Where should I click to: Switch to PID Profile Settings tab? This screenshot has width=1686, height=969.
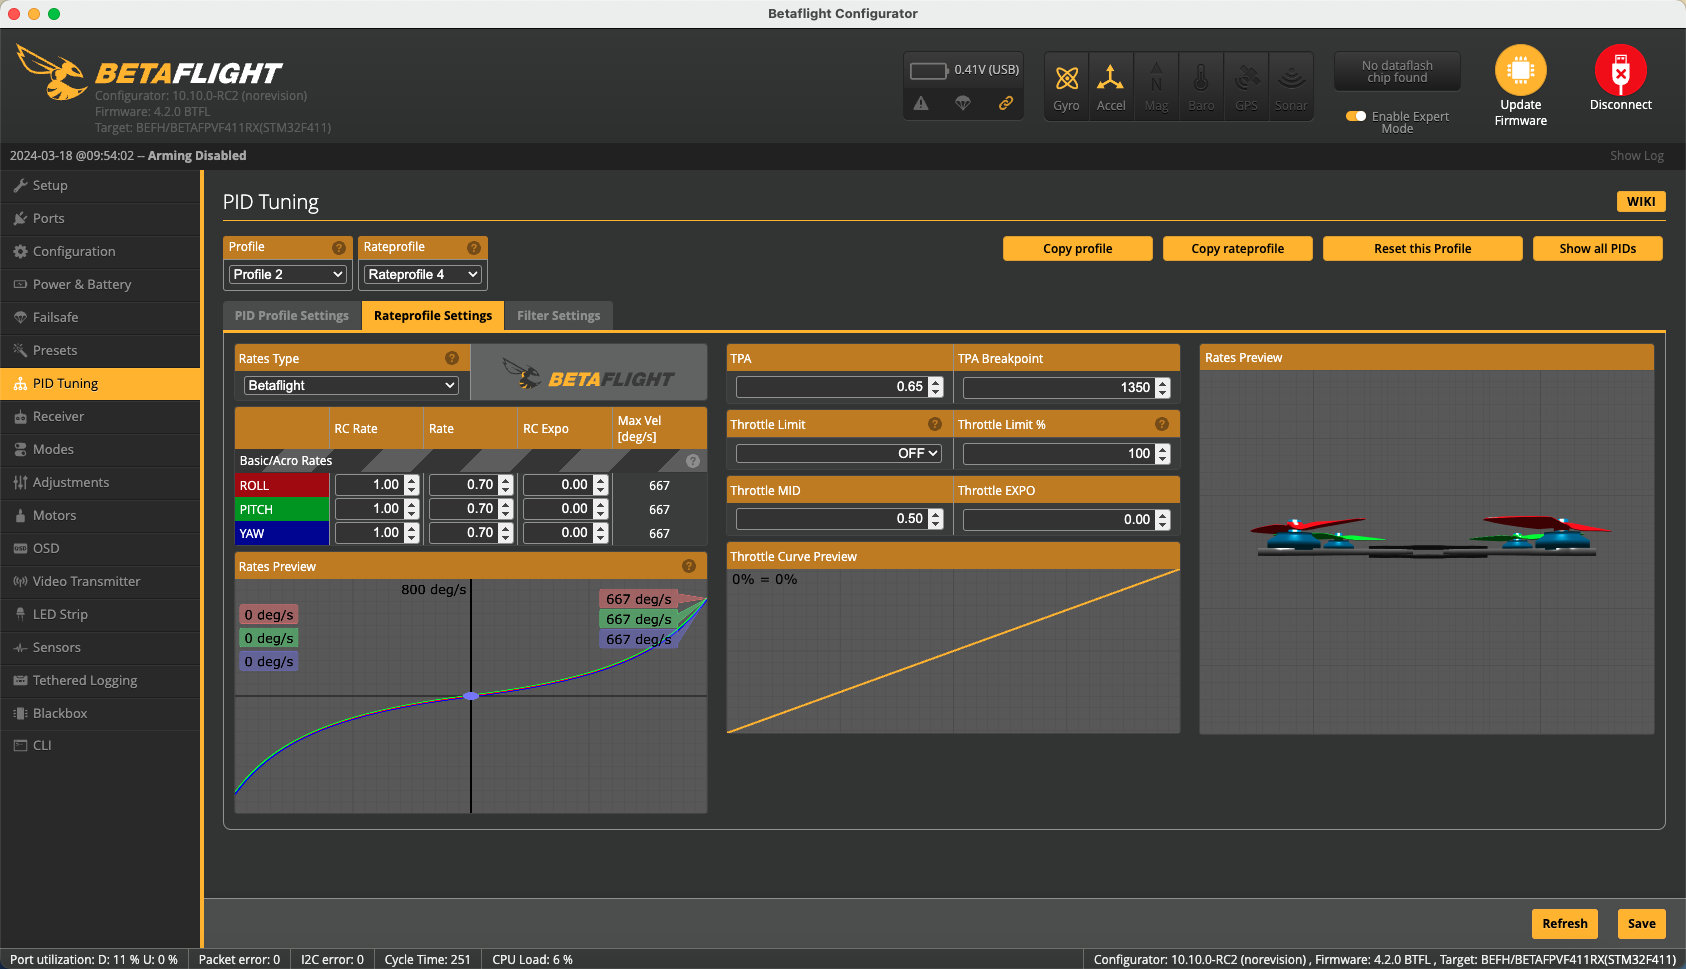[292, 315]
